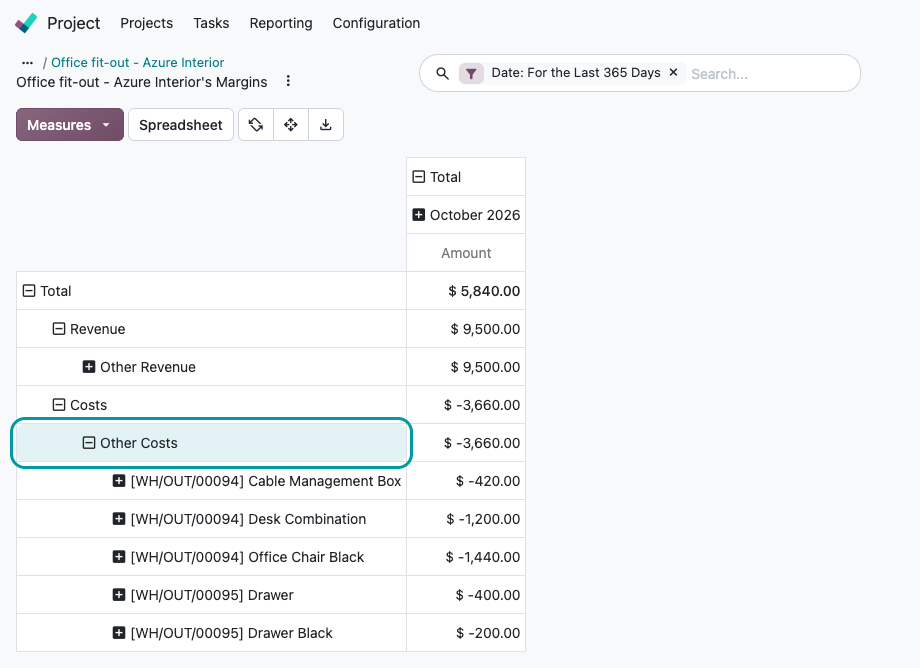Remove the Date filter facet
The height and width of the screenshot is (668, 920).
[674, 72]
